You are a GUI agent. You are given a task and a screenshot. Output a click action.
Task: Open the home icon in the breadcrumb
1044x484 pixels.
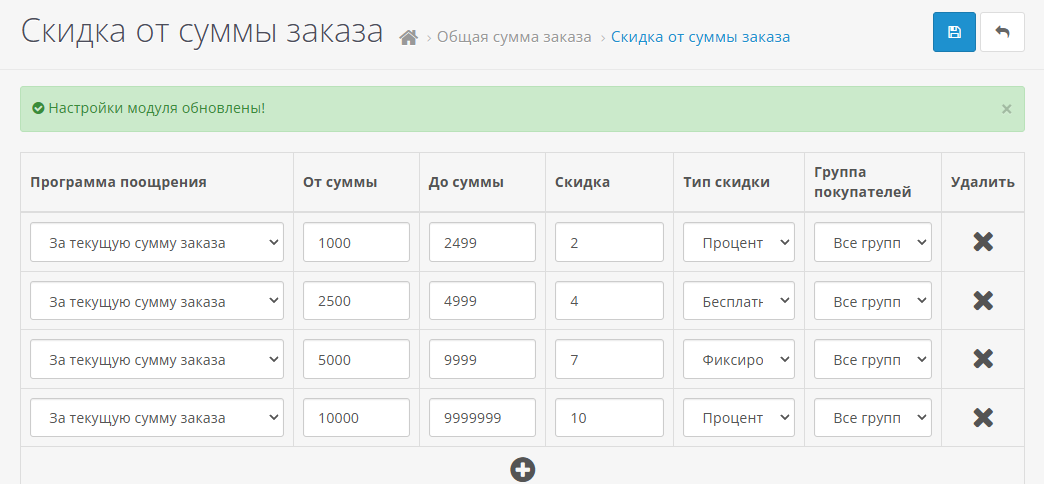(408, 37)
